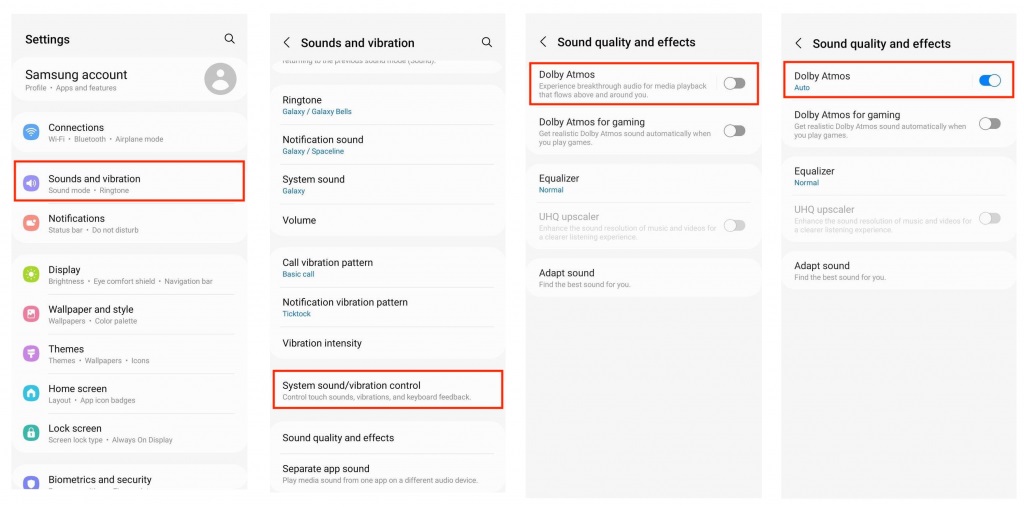Screen dimensions: 1024x510
Task: Tap the Notifications bell icon
Action: coord(31,223)
